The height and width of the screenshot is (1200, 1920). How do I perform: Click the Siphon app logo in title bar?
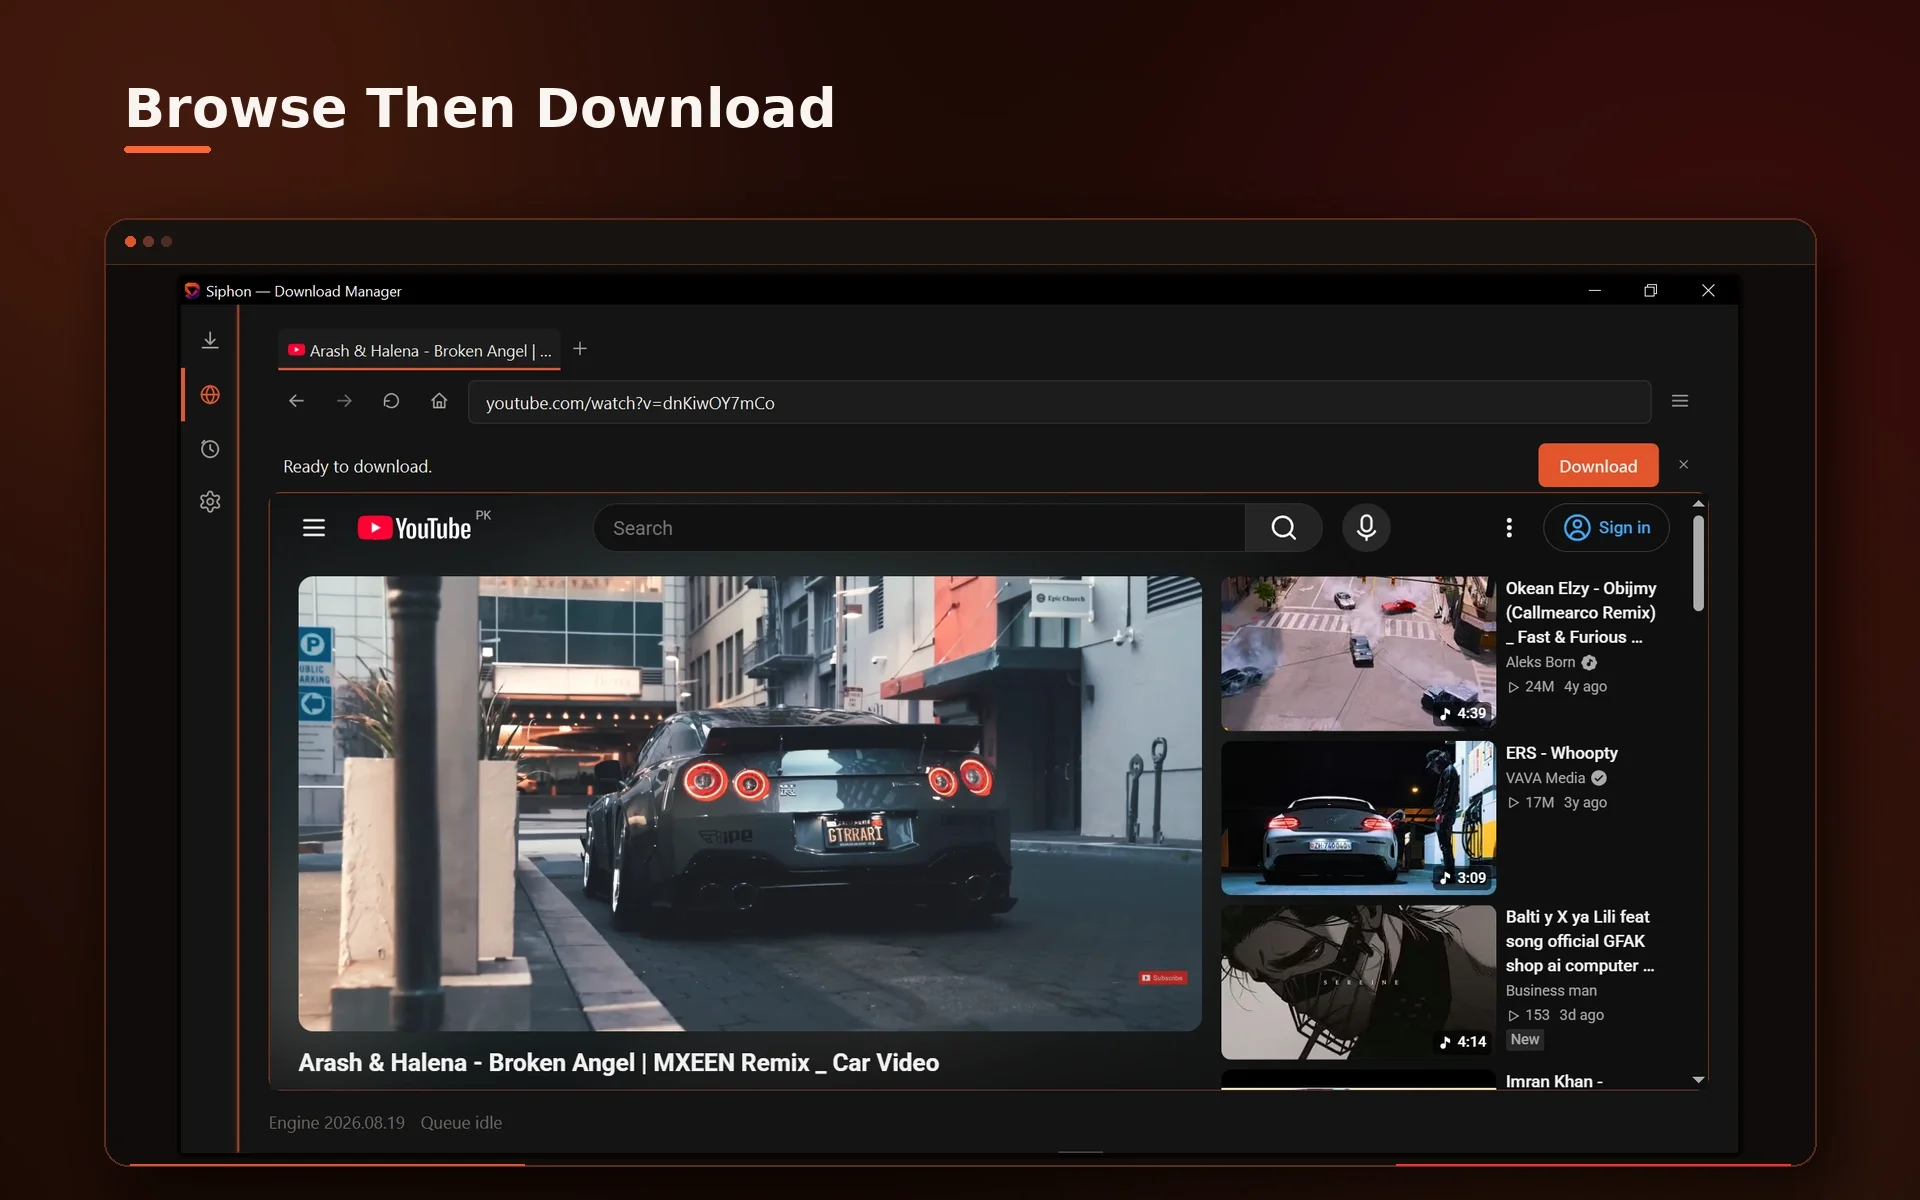coord(192,291)
